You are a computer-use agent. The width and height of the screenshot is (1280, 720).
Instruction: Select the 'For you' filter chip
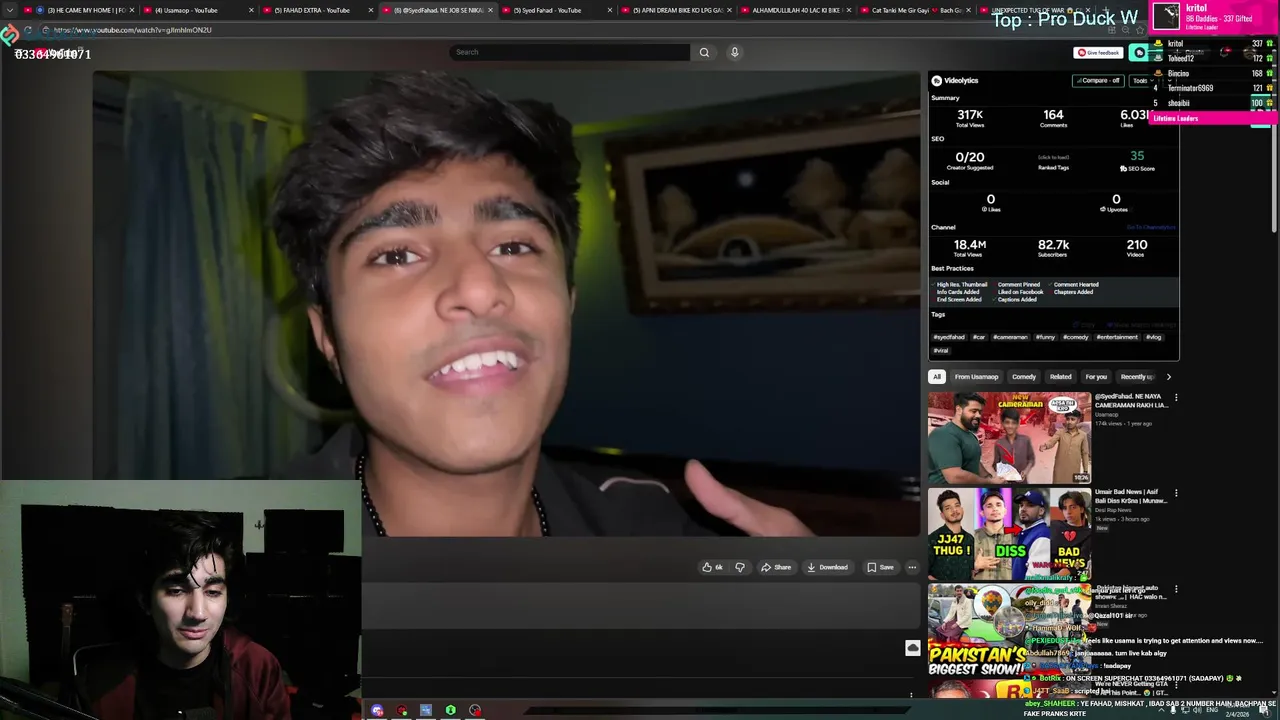pos(1096,377)
